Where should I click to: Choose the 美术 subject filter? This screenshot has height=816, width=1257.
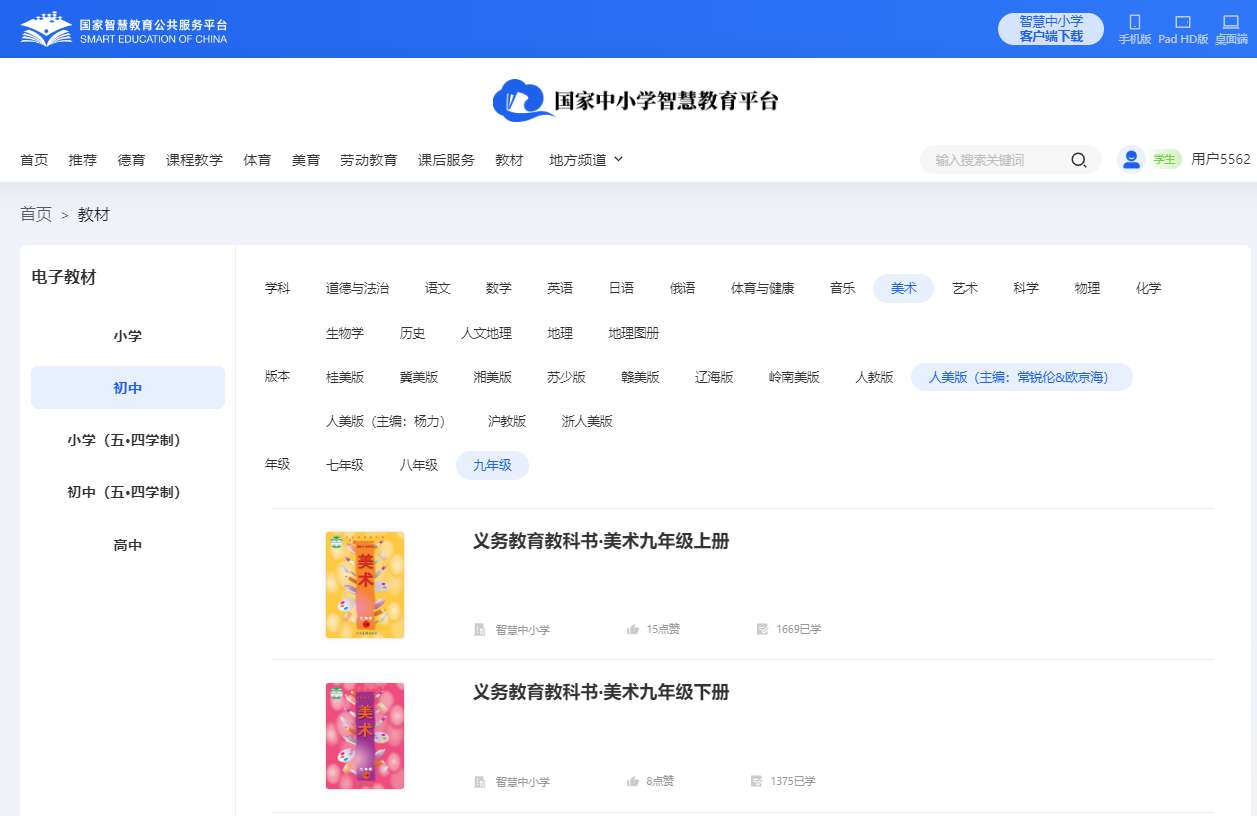pos(904,288)
